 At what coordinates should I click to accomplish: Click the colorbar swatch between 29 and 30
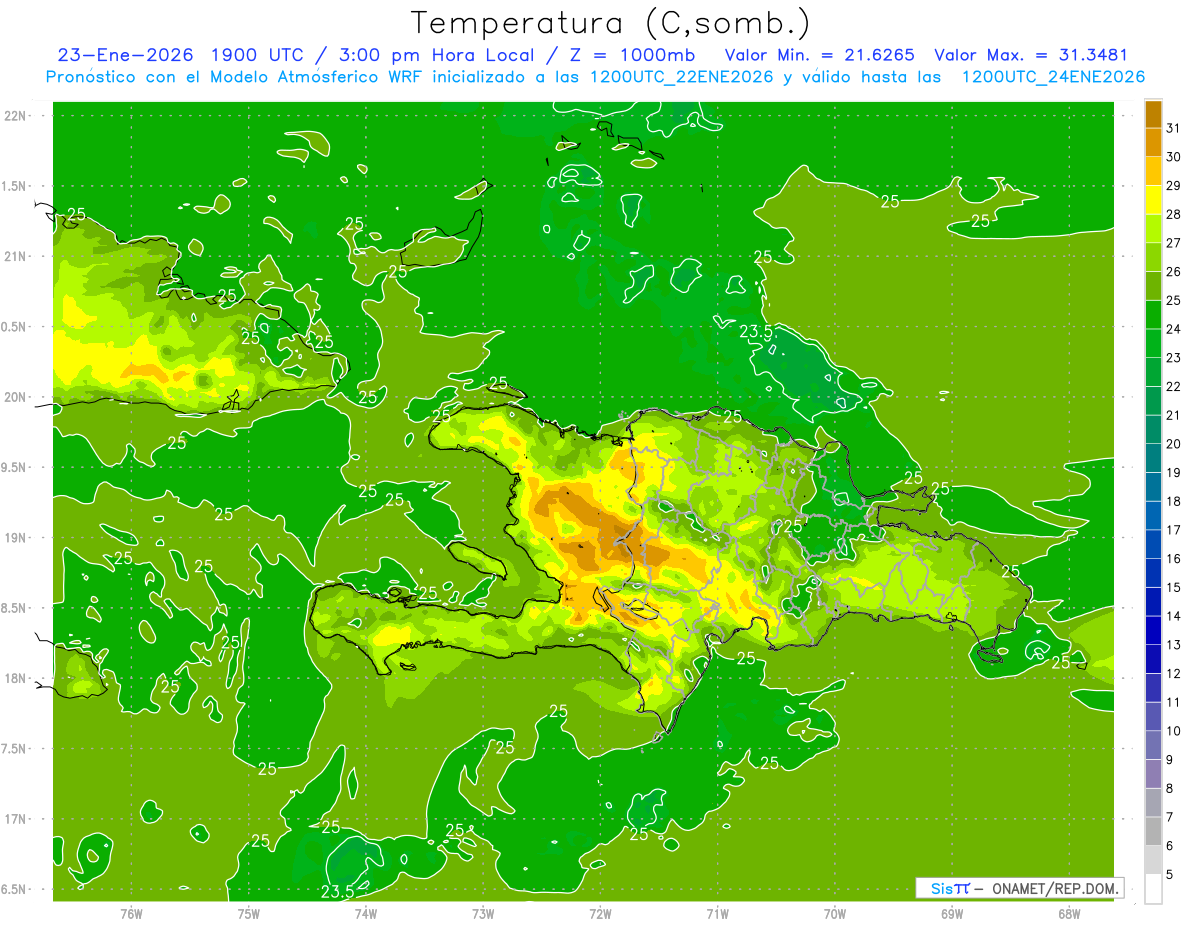[x=1153, y=171]
